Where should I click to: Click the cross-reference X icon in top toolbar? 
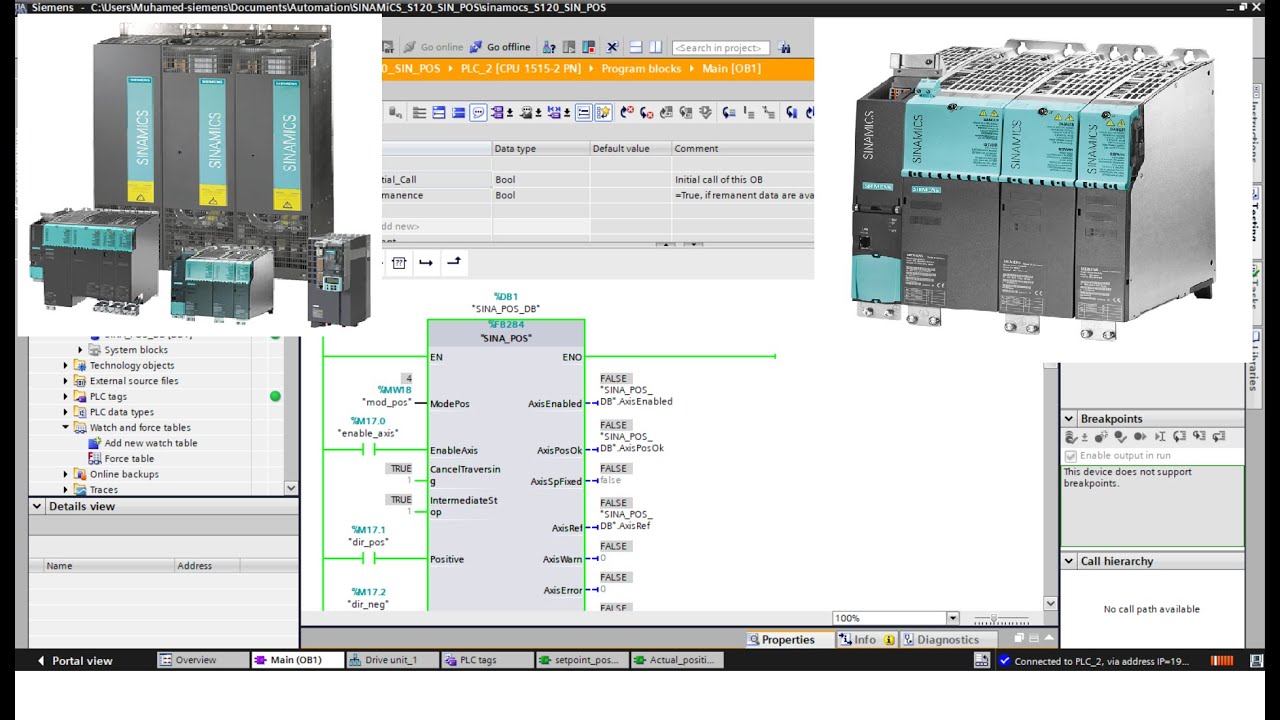pyautogui.click(x=612, y=47)
